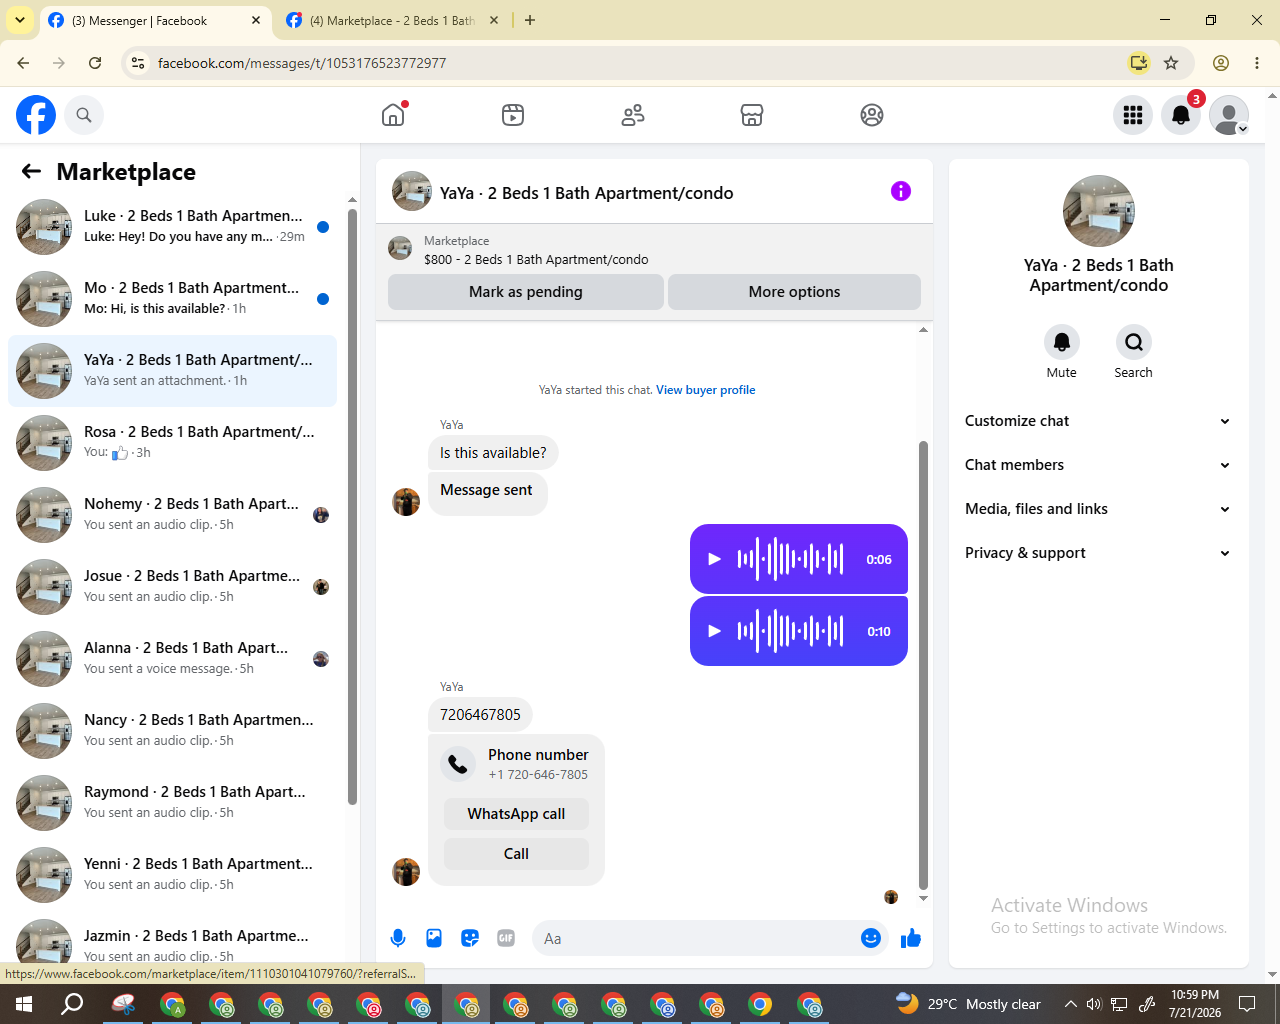The width and height of the screenshot is (1280, 1024).
Task: Click the Call button in phone card
Action: click(516, 854)
